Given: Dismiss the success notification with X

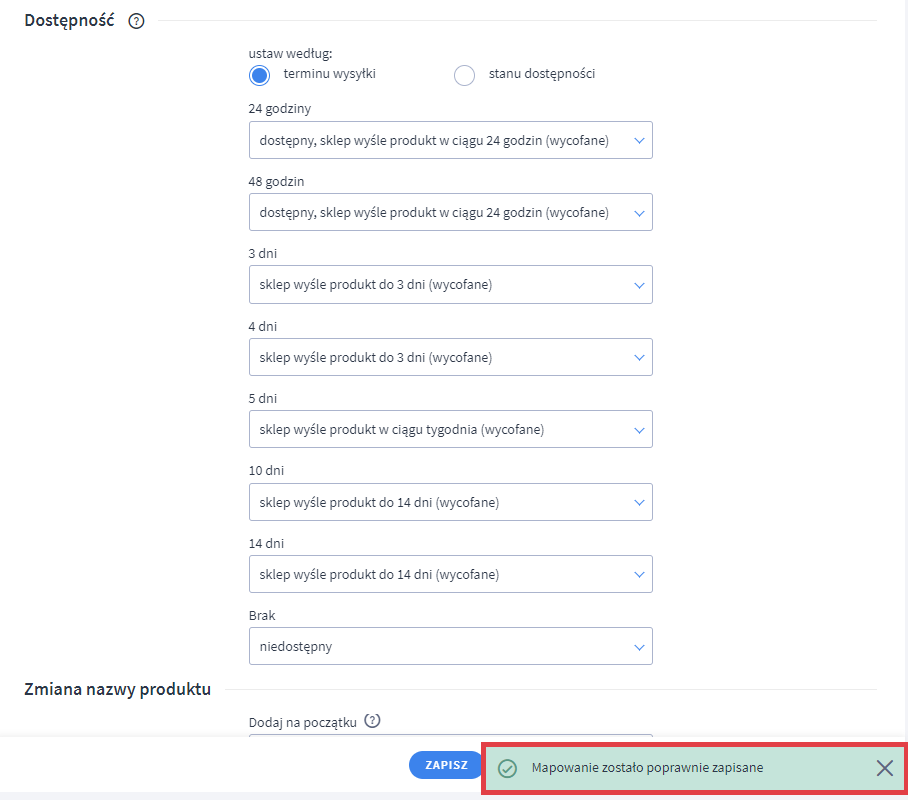Looking at the screenshot, I should coord(884,768).
